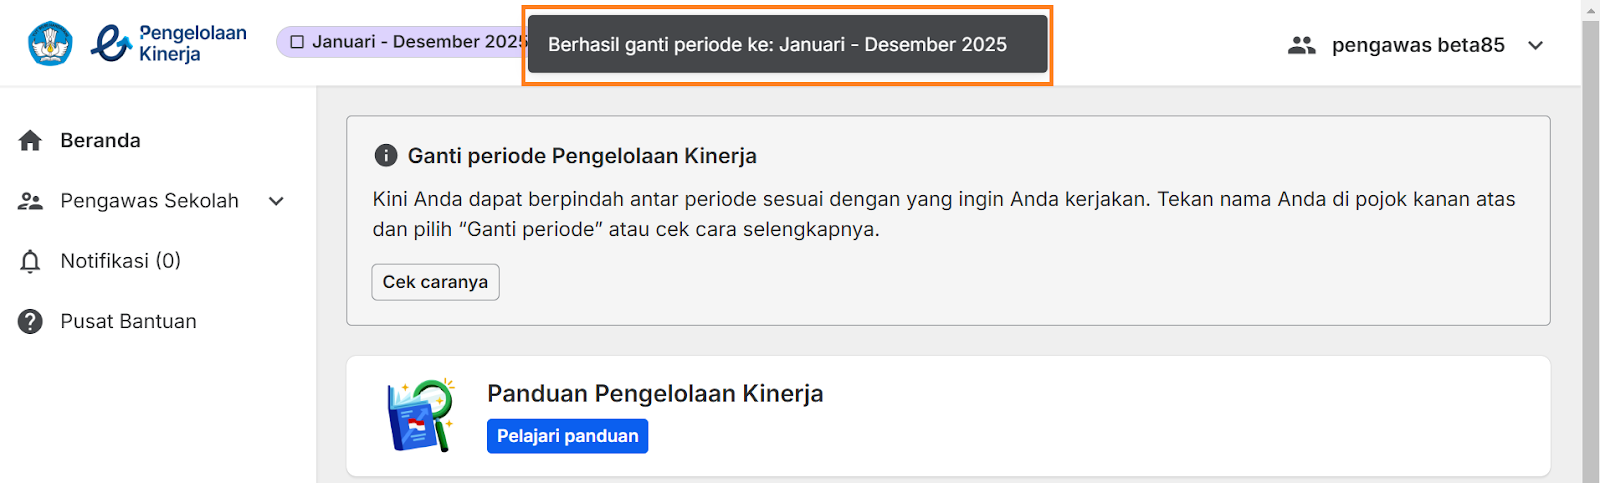Viewport: 1600px width, 483px height.
Task: Click the Pusat Bantuan question mark icon
Action: point(30,322)
